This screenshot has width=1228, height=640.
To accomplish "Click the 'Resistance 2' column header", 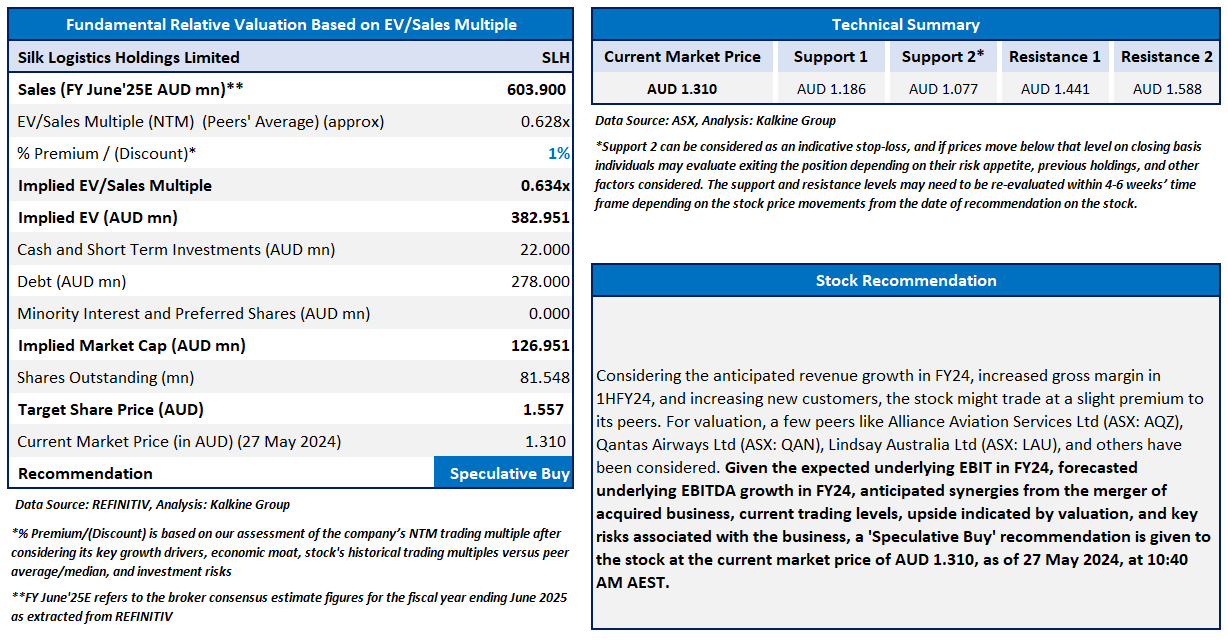I will (1166, 57).
